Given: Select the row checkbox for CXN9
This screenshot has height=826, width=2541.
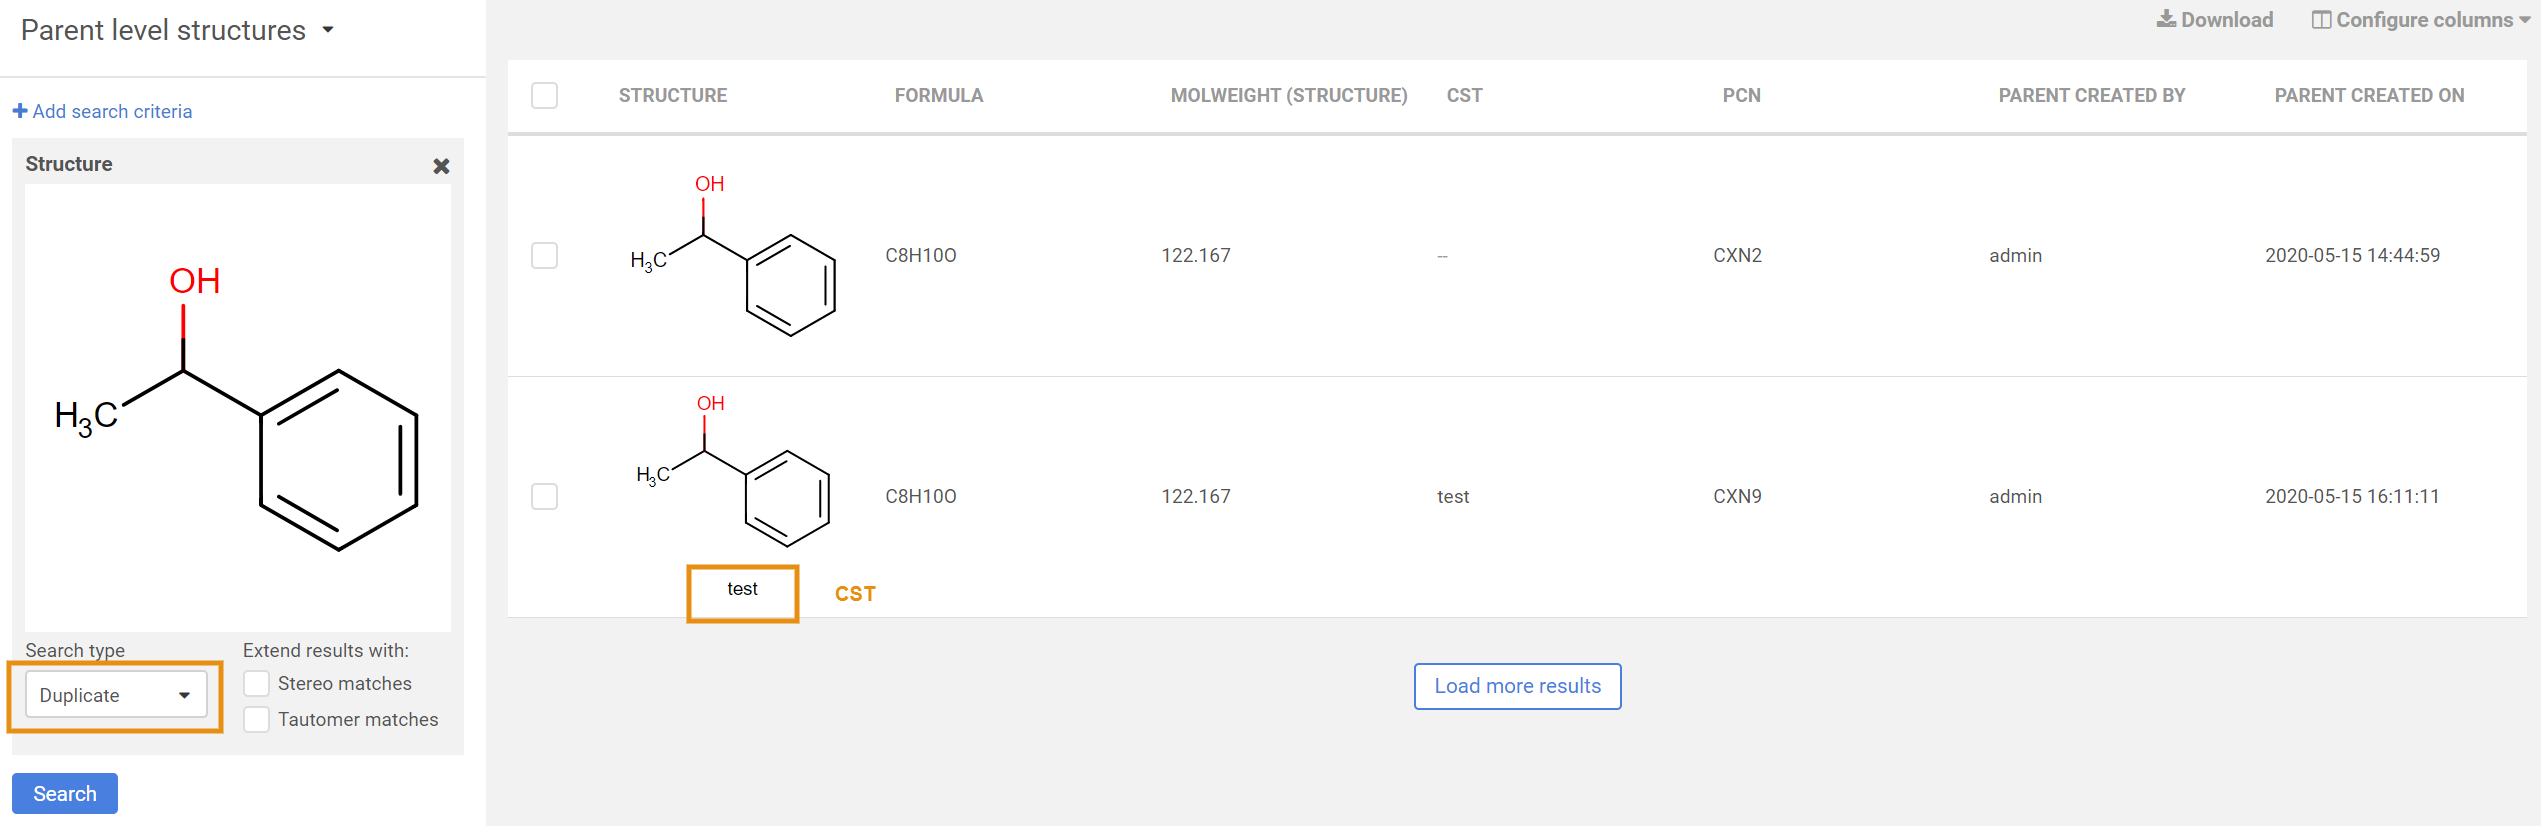Looking at the screenshot, I should point(544,497).
